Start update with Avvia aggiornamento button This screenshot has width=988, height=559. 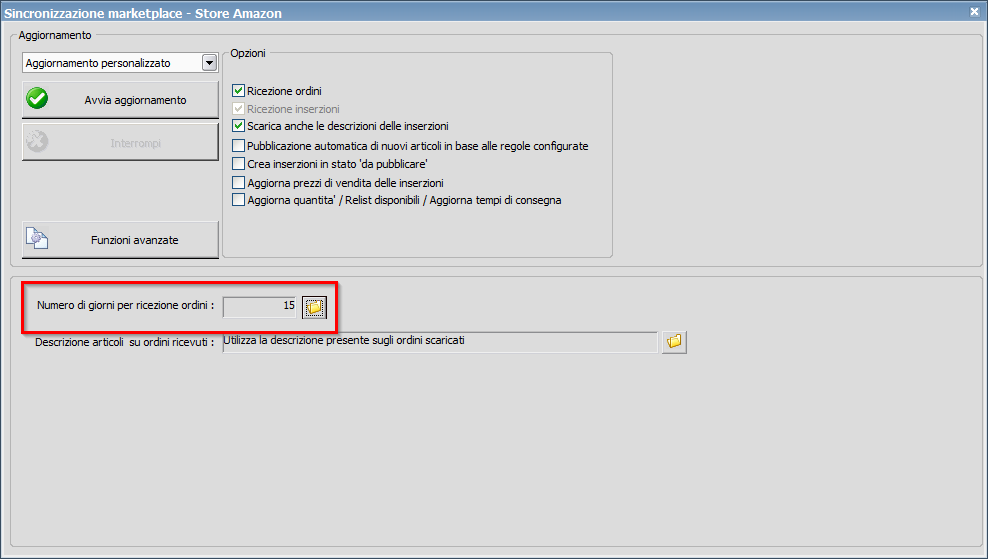coord(120,100)
